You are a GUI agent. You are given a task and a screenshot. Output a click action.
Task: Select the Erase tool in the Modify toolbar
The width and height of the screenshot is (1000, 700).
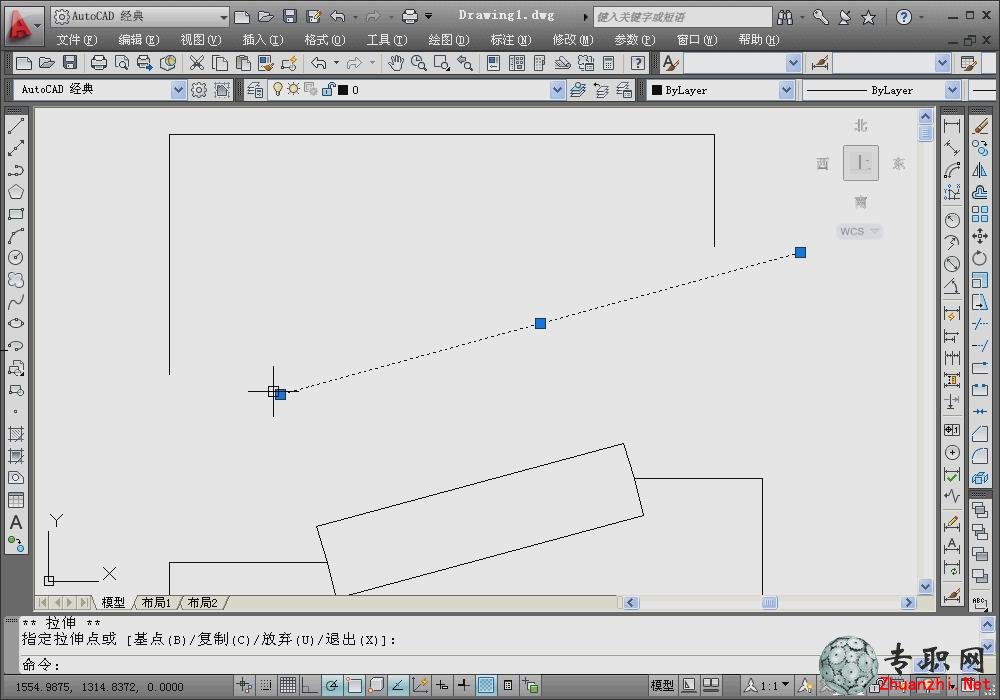[980, 126]
